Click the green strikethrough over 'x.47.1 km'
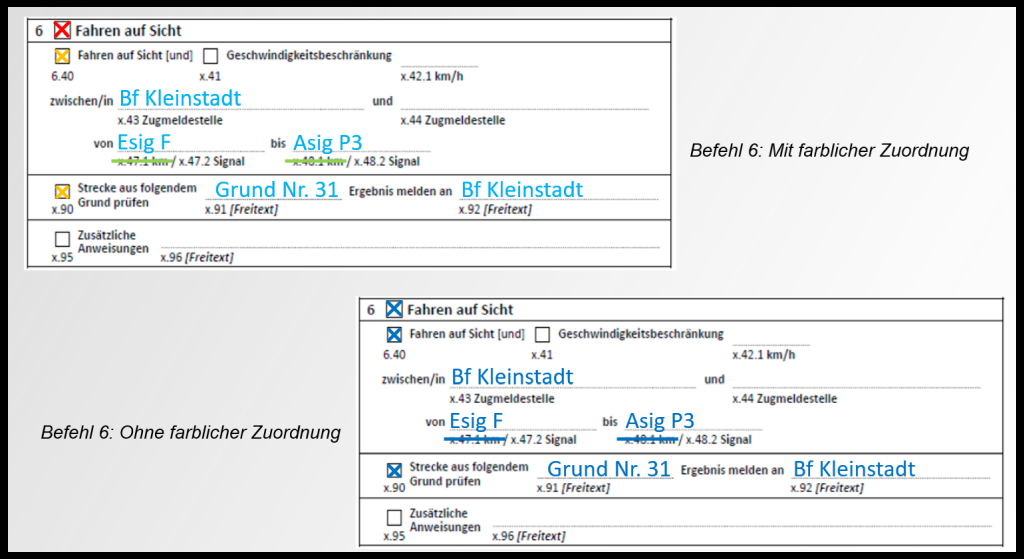The width and height of the screenshot is (1024, 559). 143,161
